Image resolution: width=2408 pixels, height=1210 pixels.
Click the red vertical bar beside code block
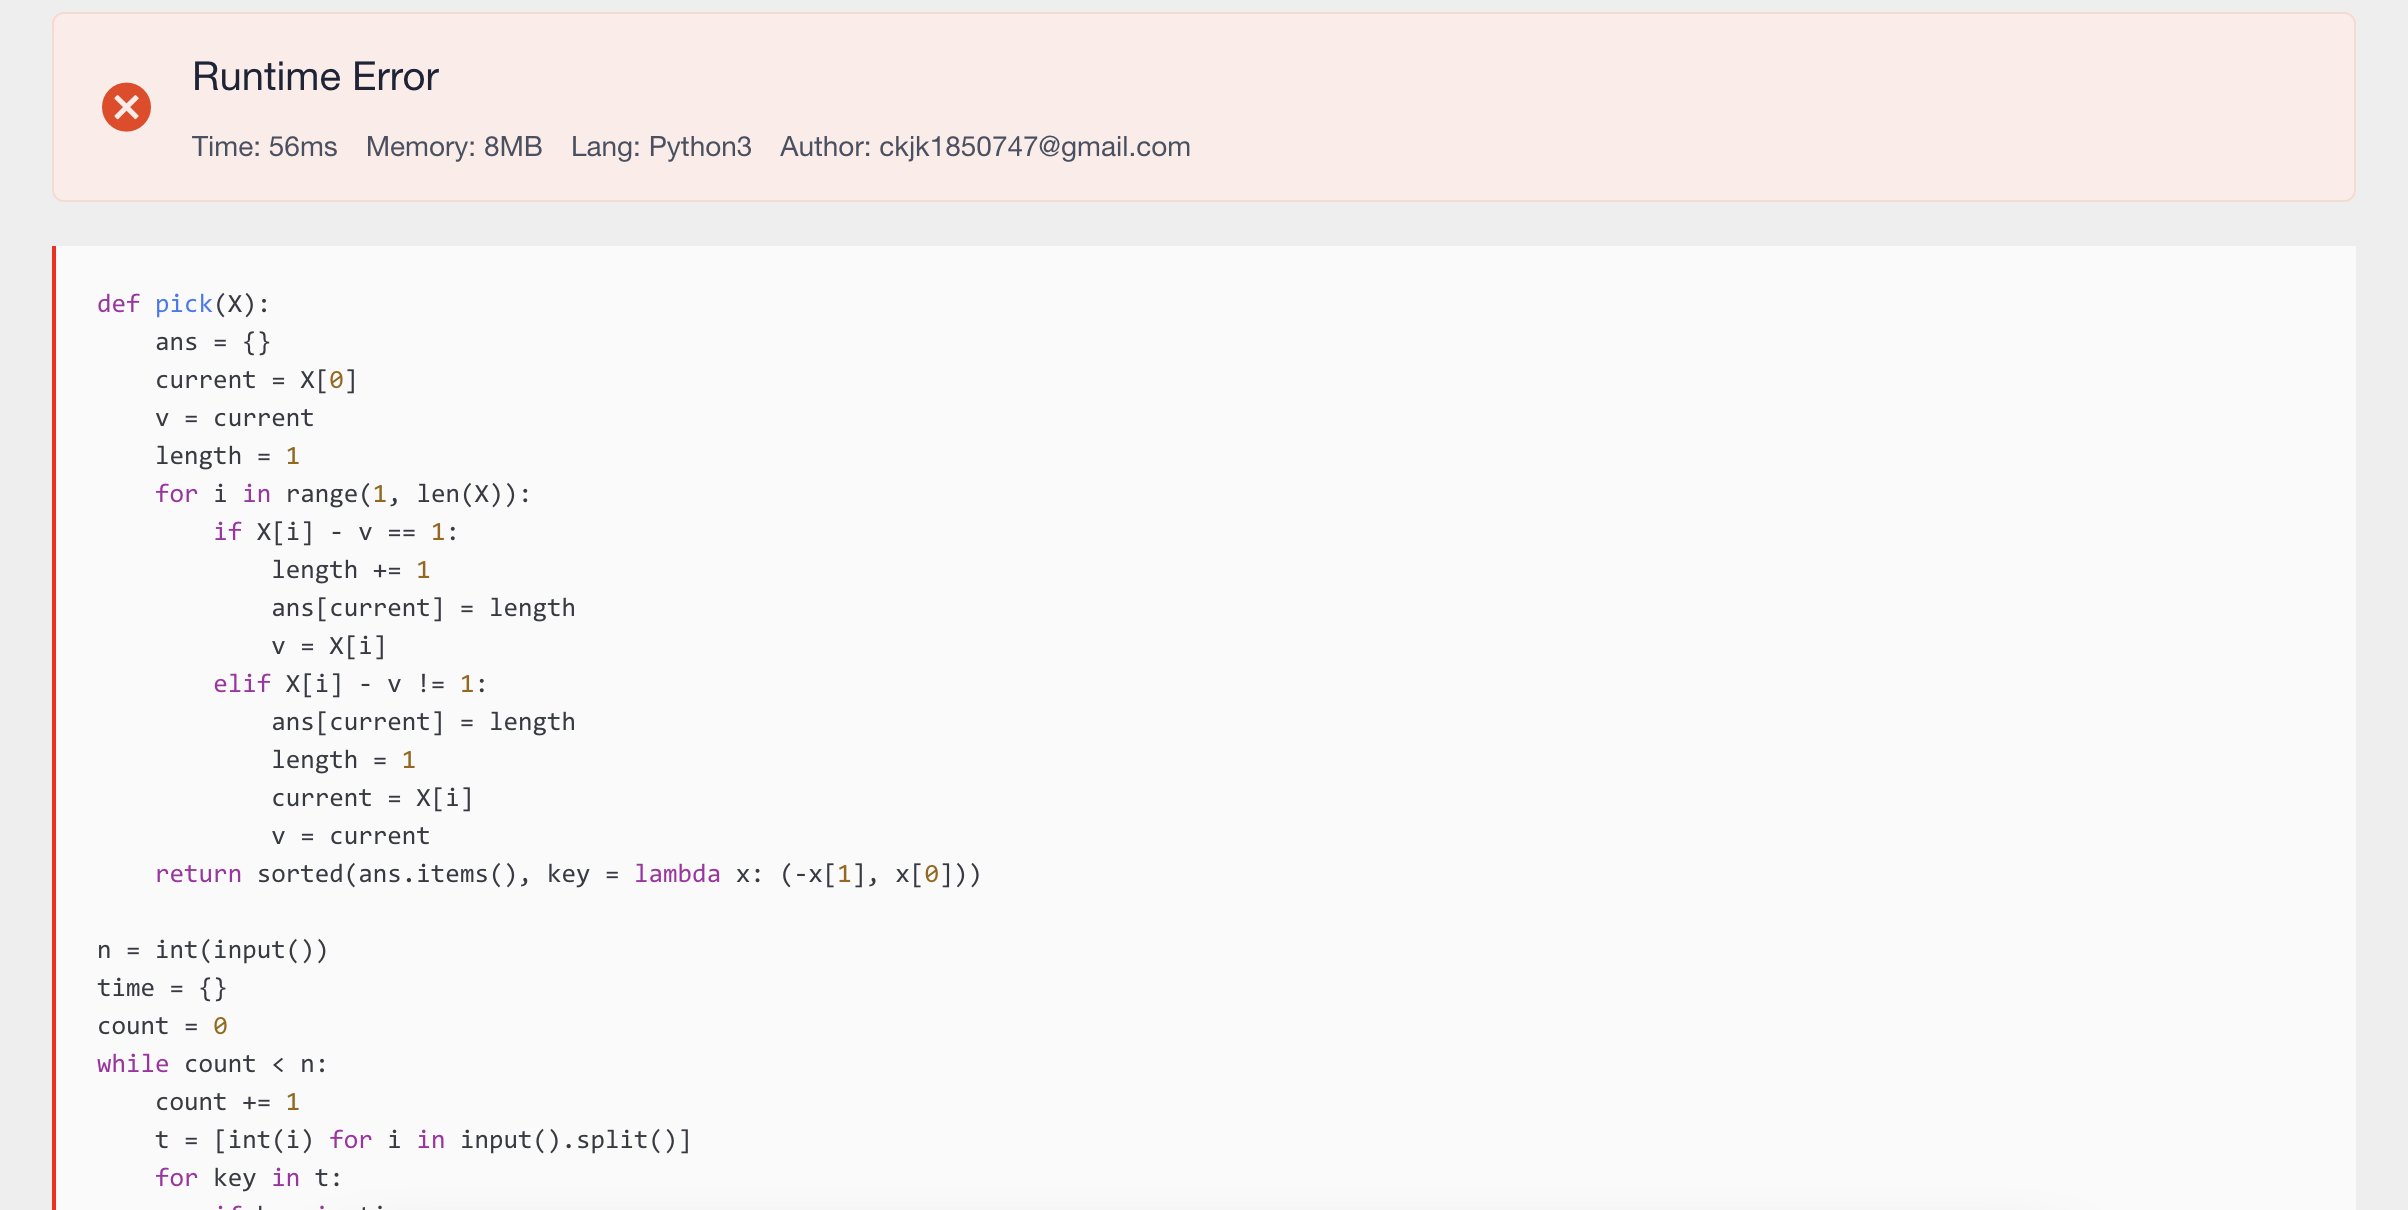(56, 700)
